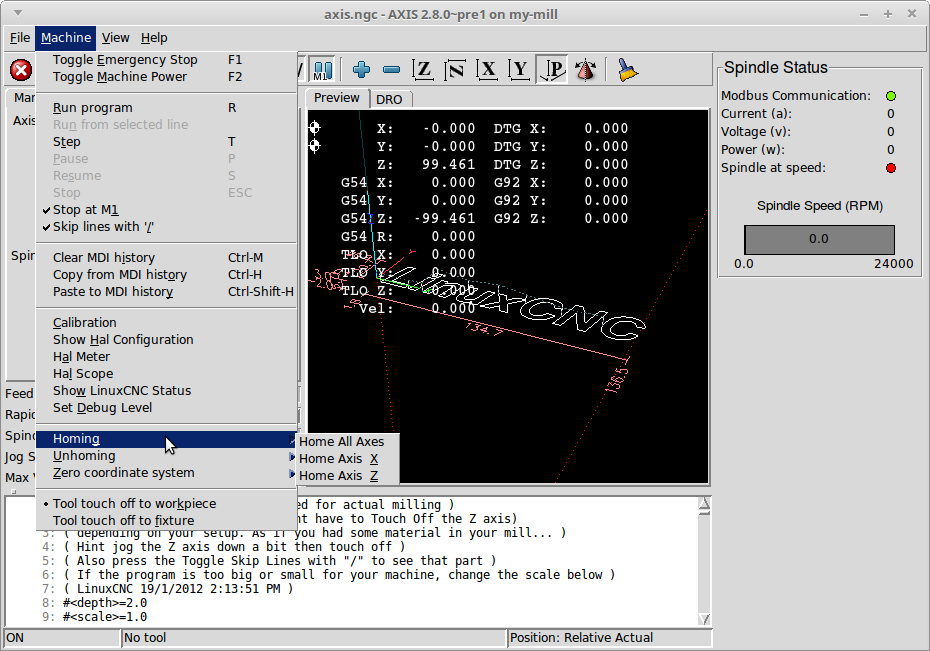Open the File menu
The image size is (930, 651).
[20, 38]
